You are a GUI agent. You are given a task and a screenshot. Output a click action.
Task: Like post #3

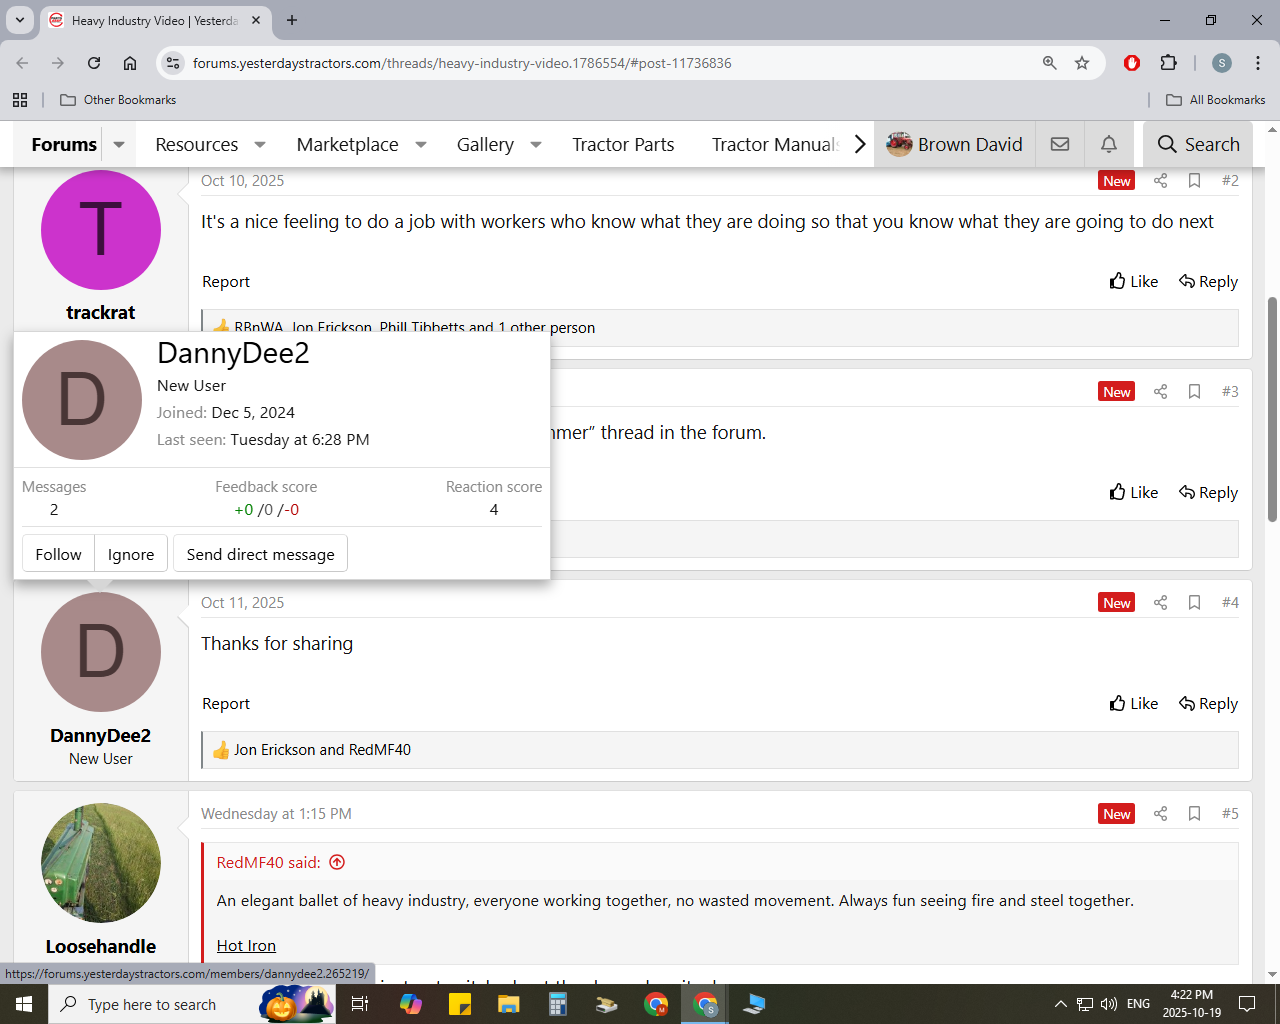tap(1133, 493)
